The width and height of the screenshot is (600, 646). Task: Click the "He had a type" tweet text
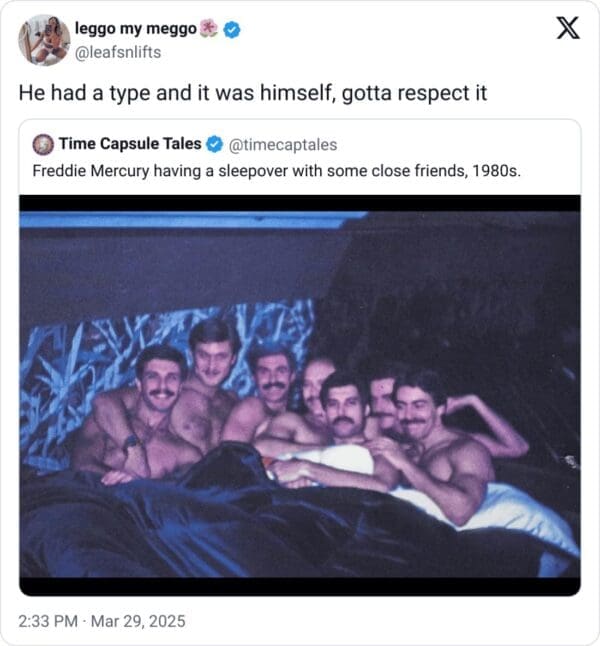(253, 93)
